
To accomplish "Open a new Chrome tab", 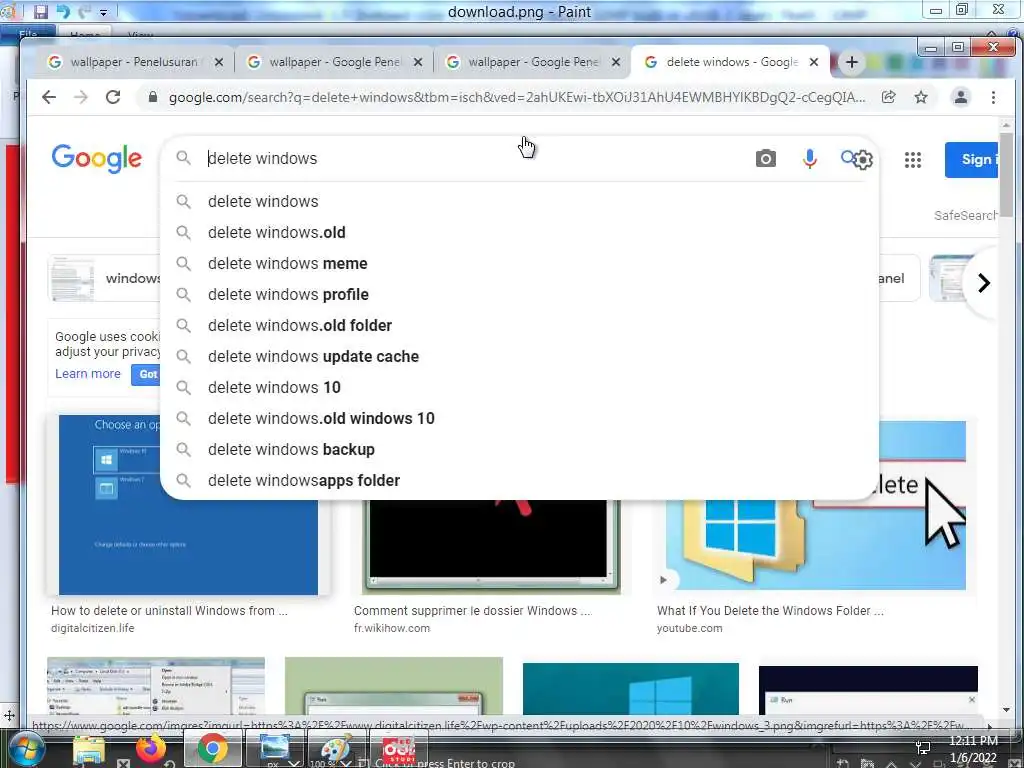I will click(x=852, y=62).
